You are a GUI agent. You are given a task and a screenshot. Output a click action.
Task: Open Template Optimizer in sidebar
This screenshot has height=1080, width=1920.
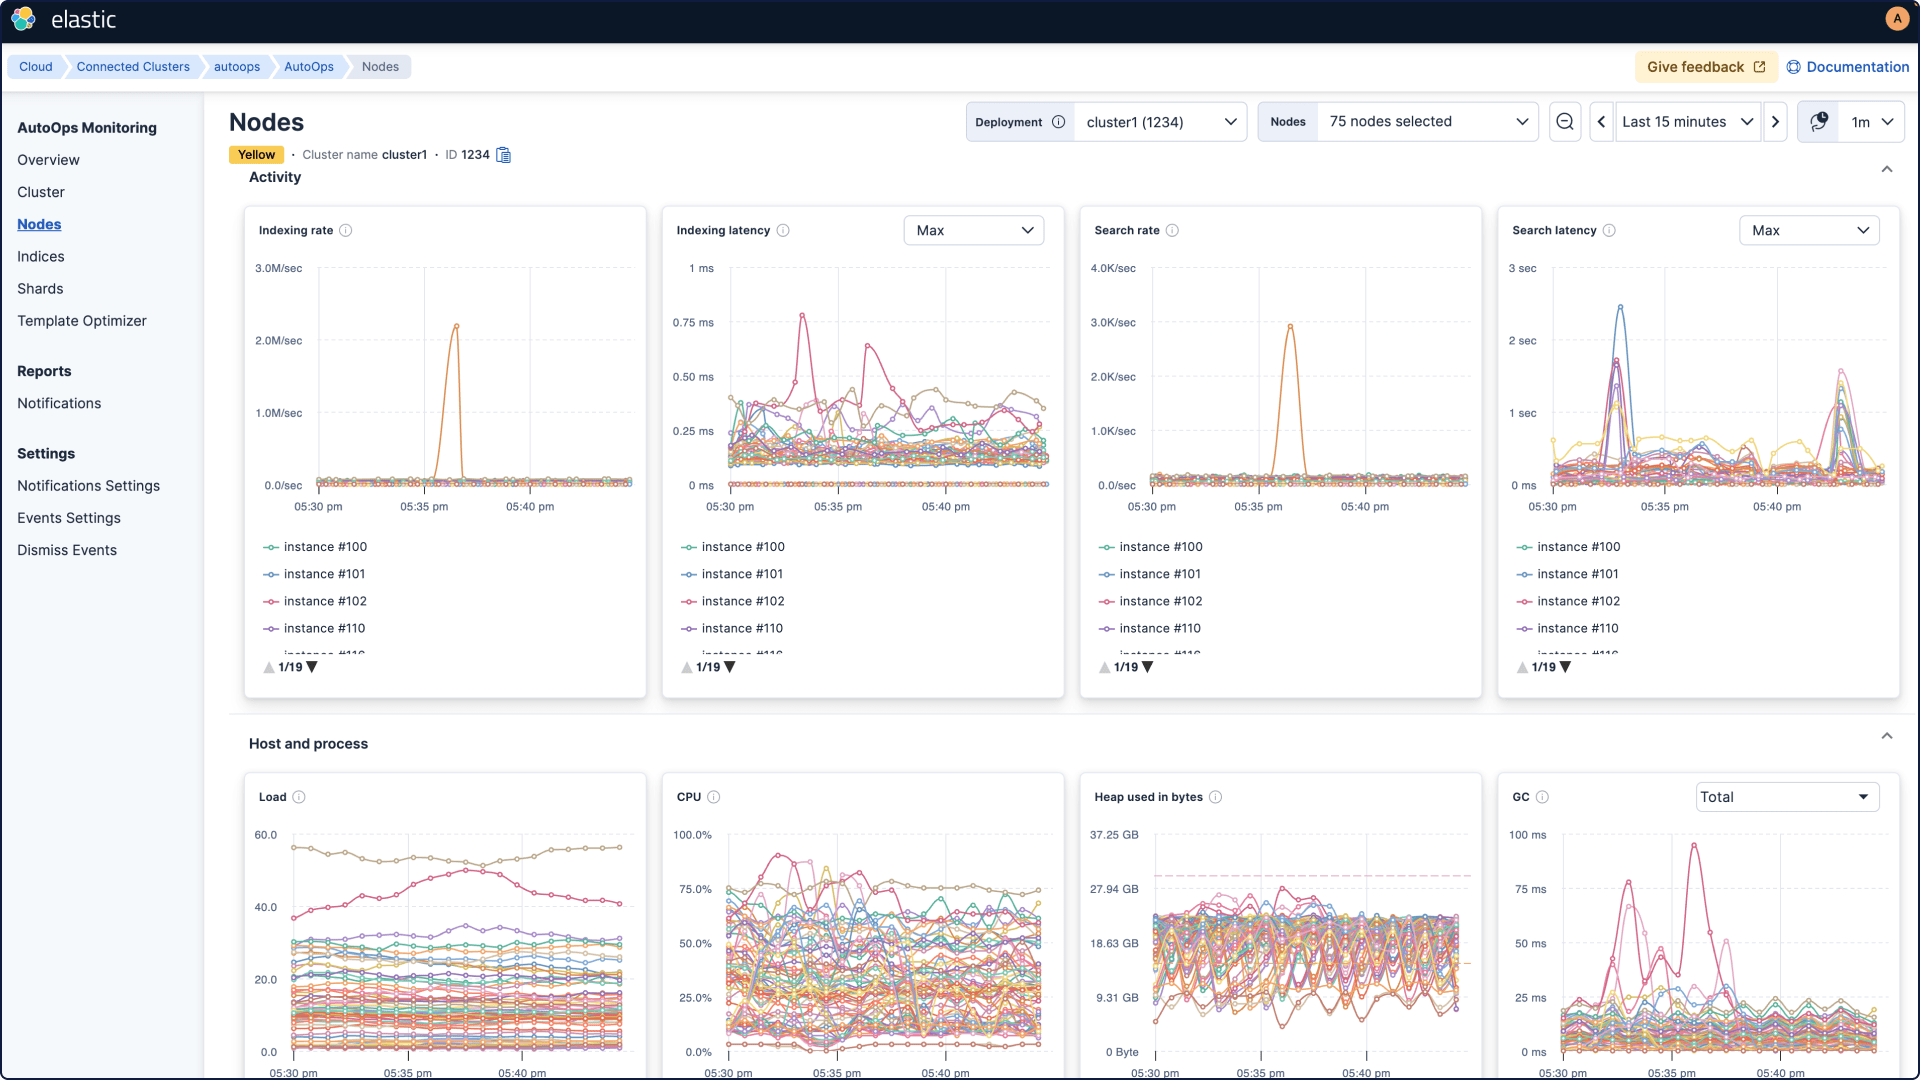pos(82,321)
